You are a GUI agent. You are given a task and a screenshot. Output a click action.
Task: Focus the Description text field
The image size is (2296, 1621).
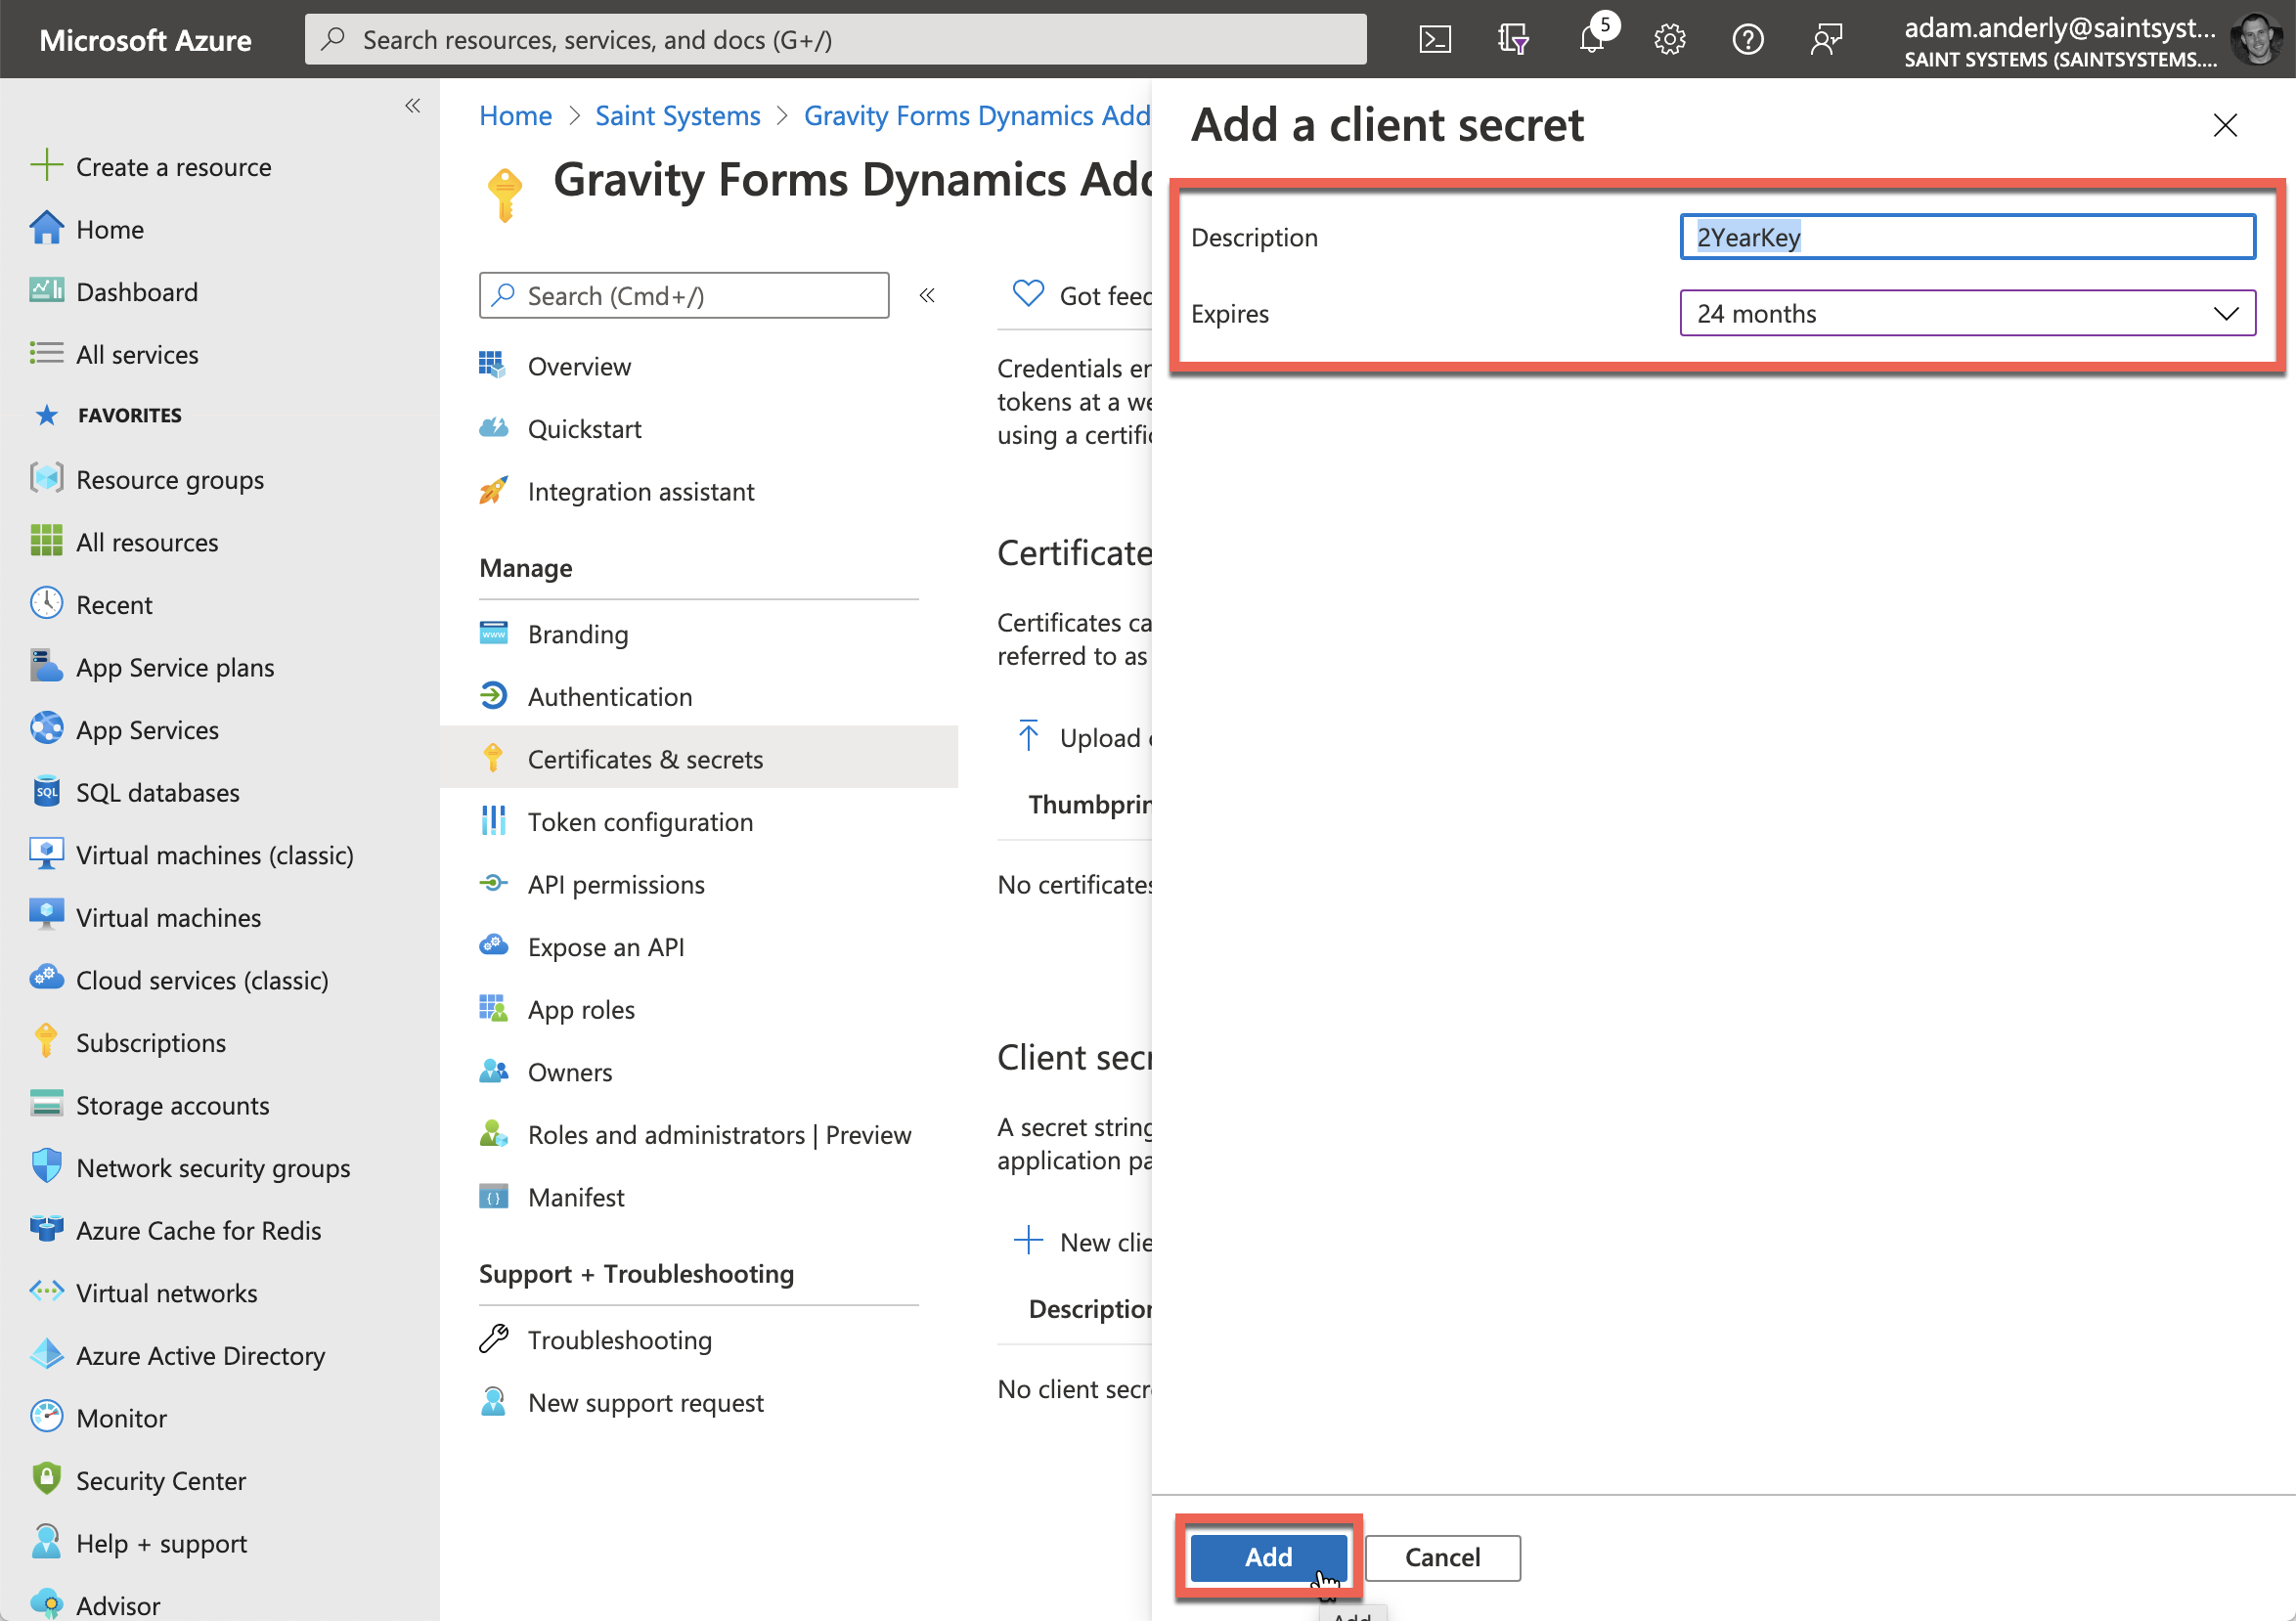coord(1967,237)
